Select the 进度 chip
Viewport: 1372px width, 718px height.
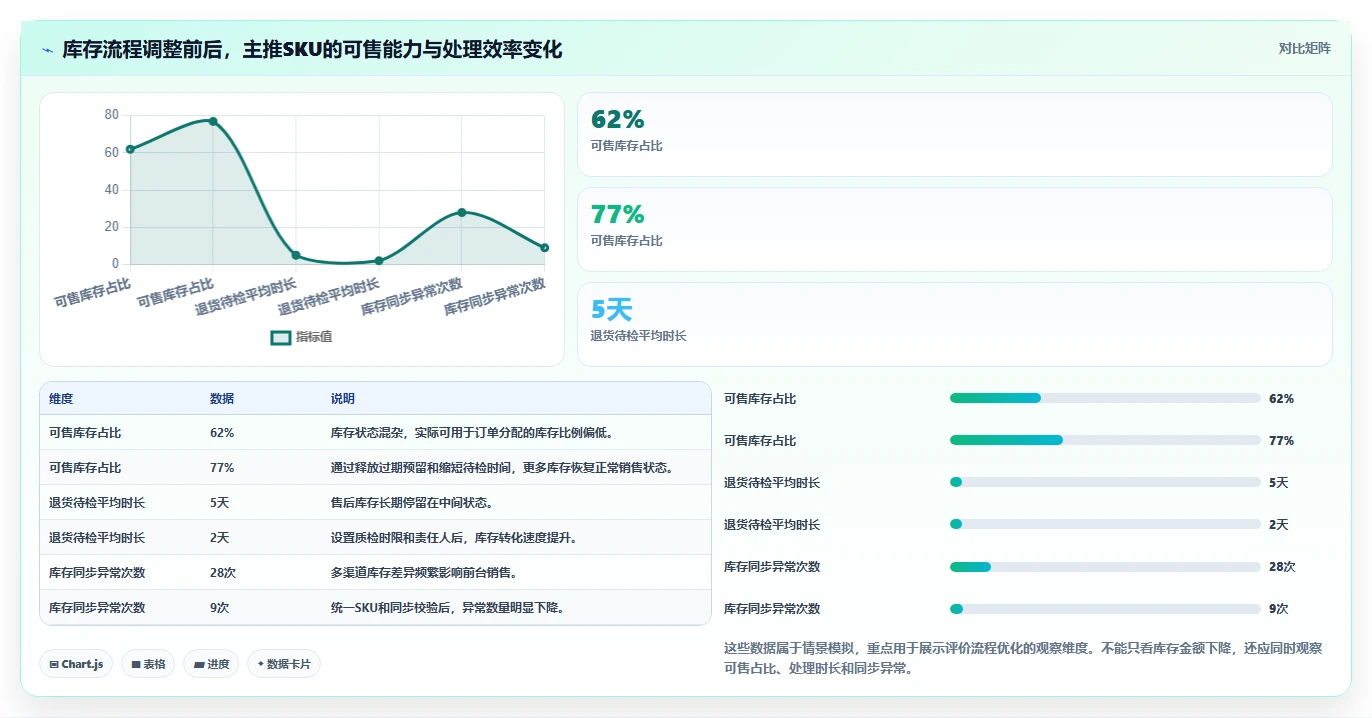(211, 664)
